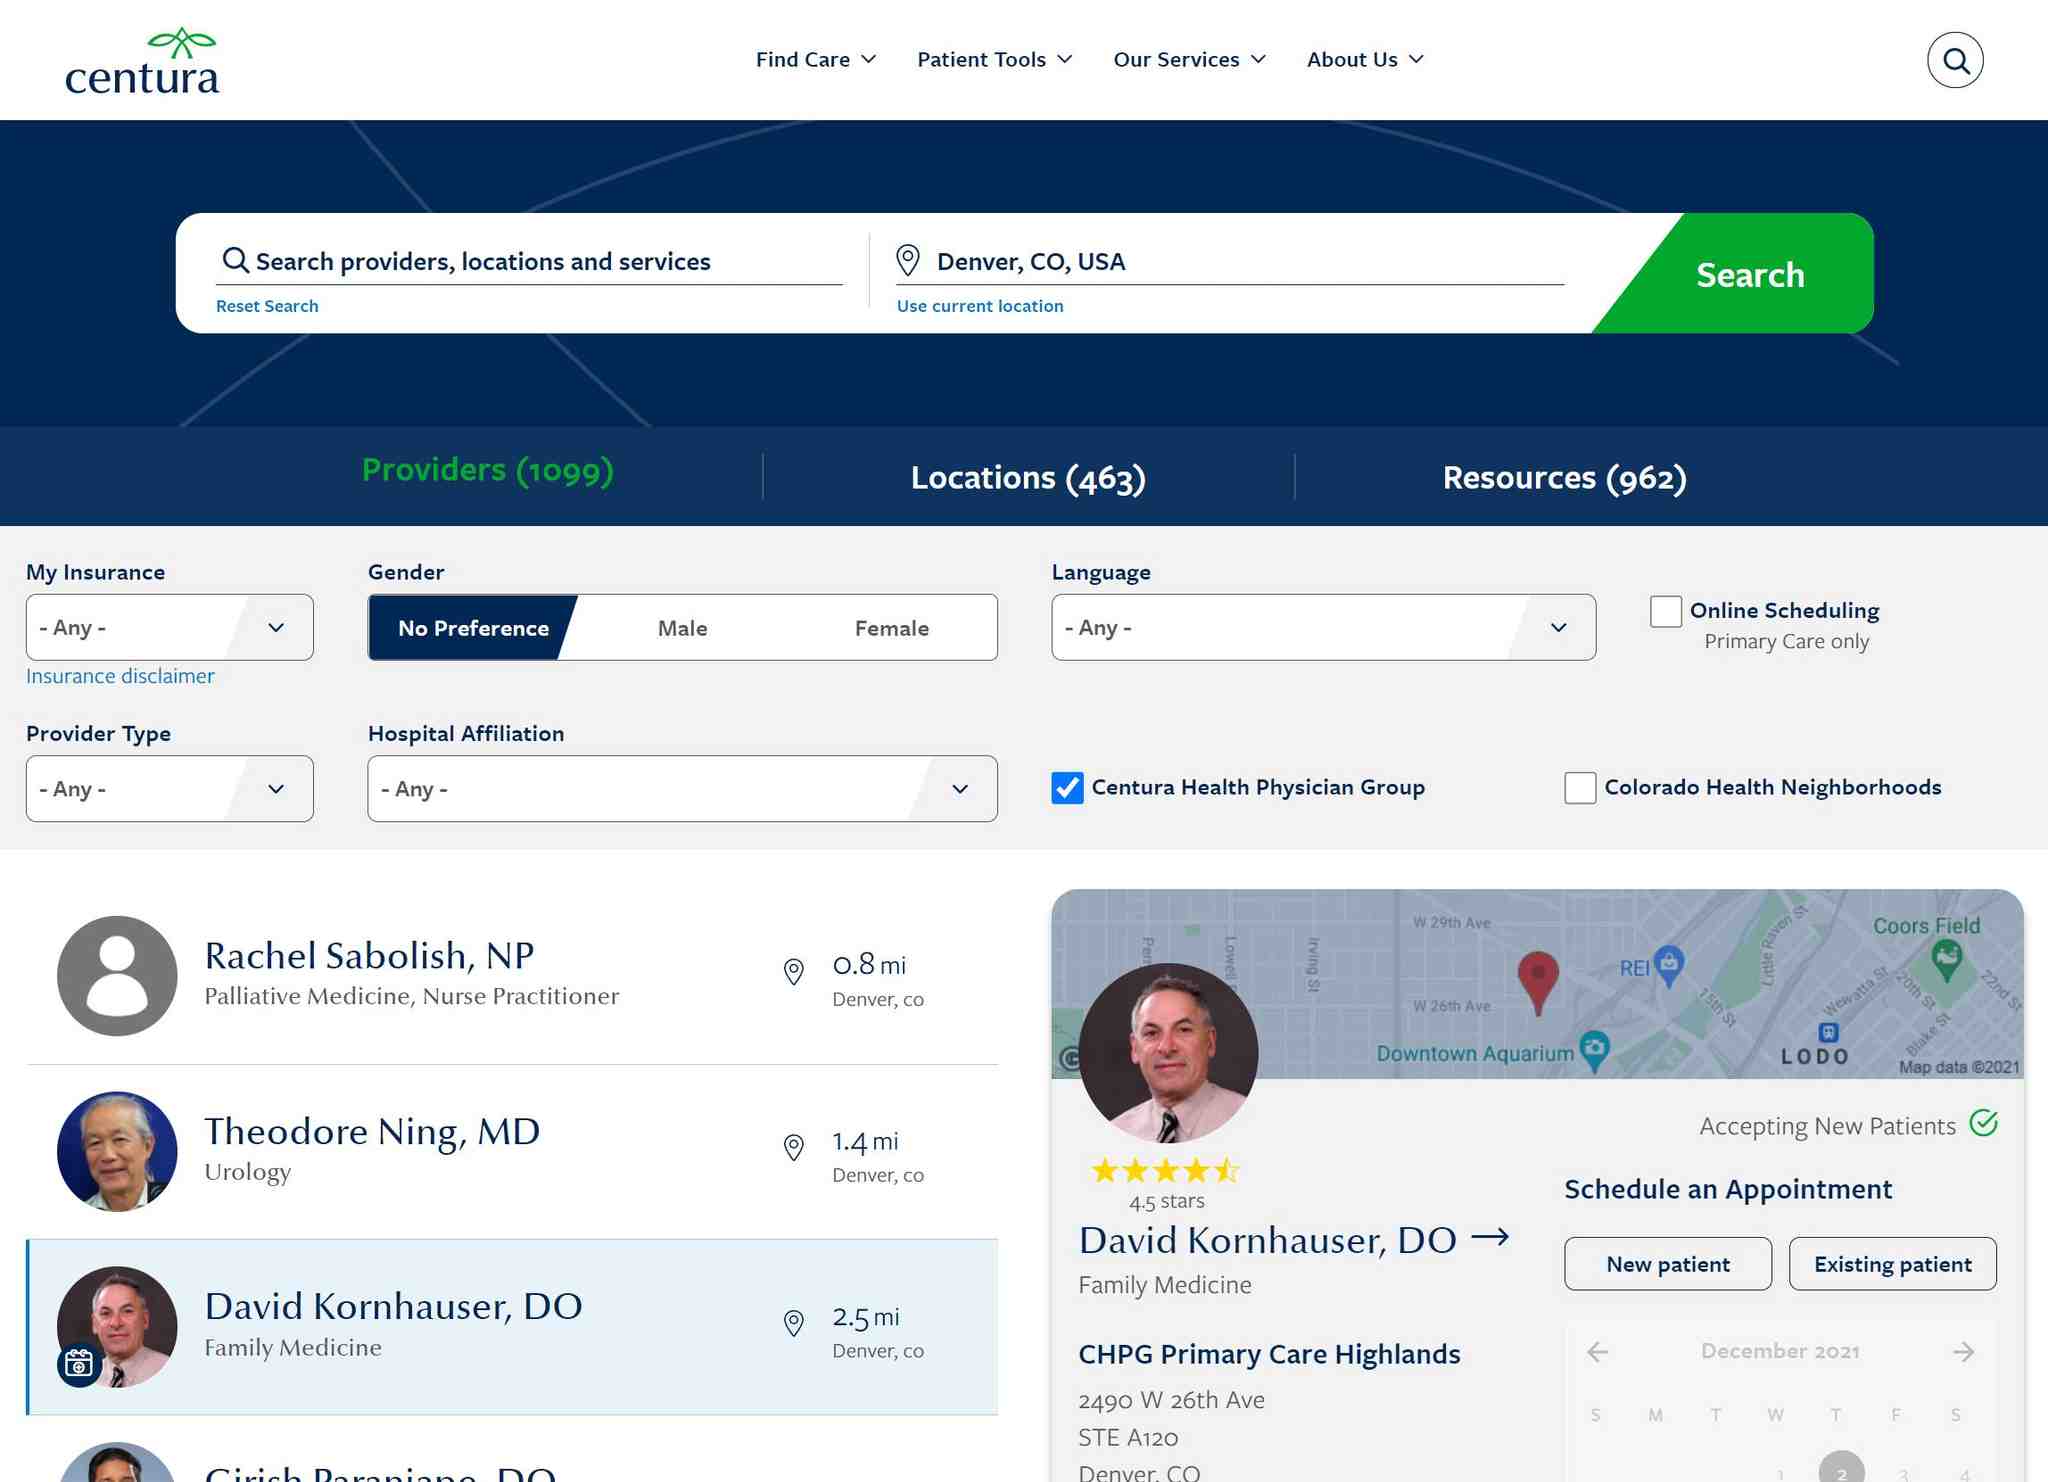The width and height of the screenshot is (2048, 1482).
Task: Switch to the Locations (463) tab
Action: point(1028,478)
